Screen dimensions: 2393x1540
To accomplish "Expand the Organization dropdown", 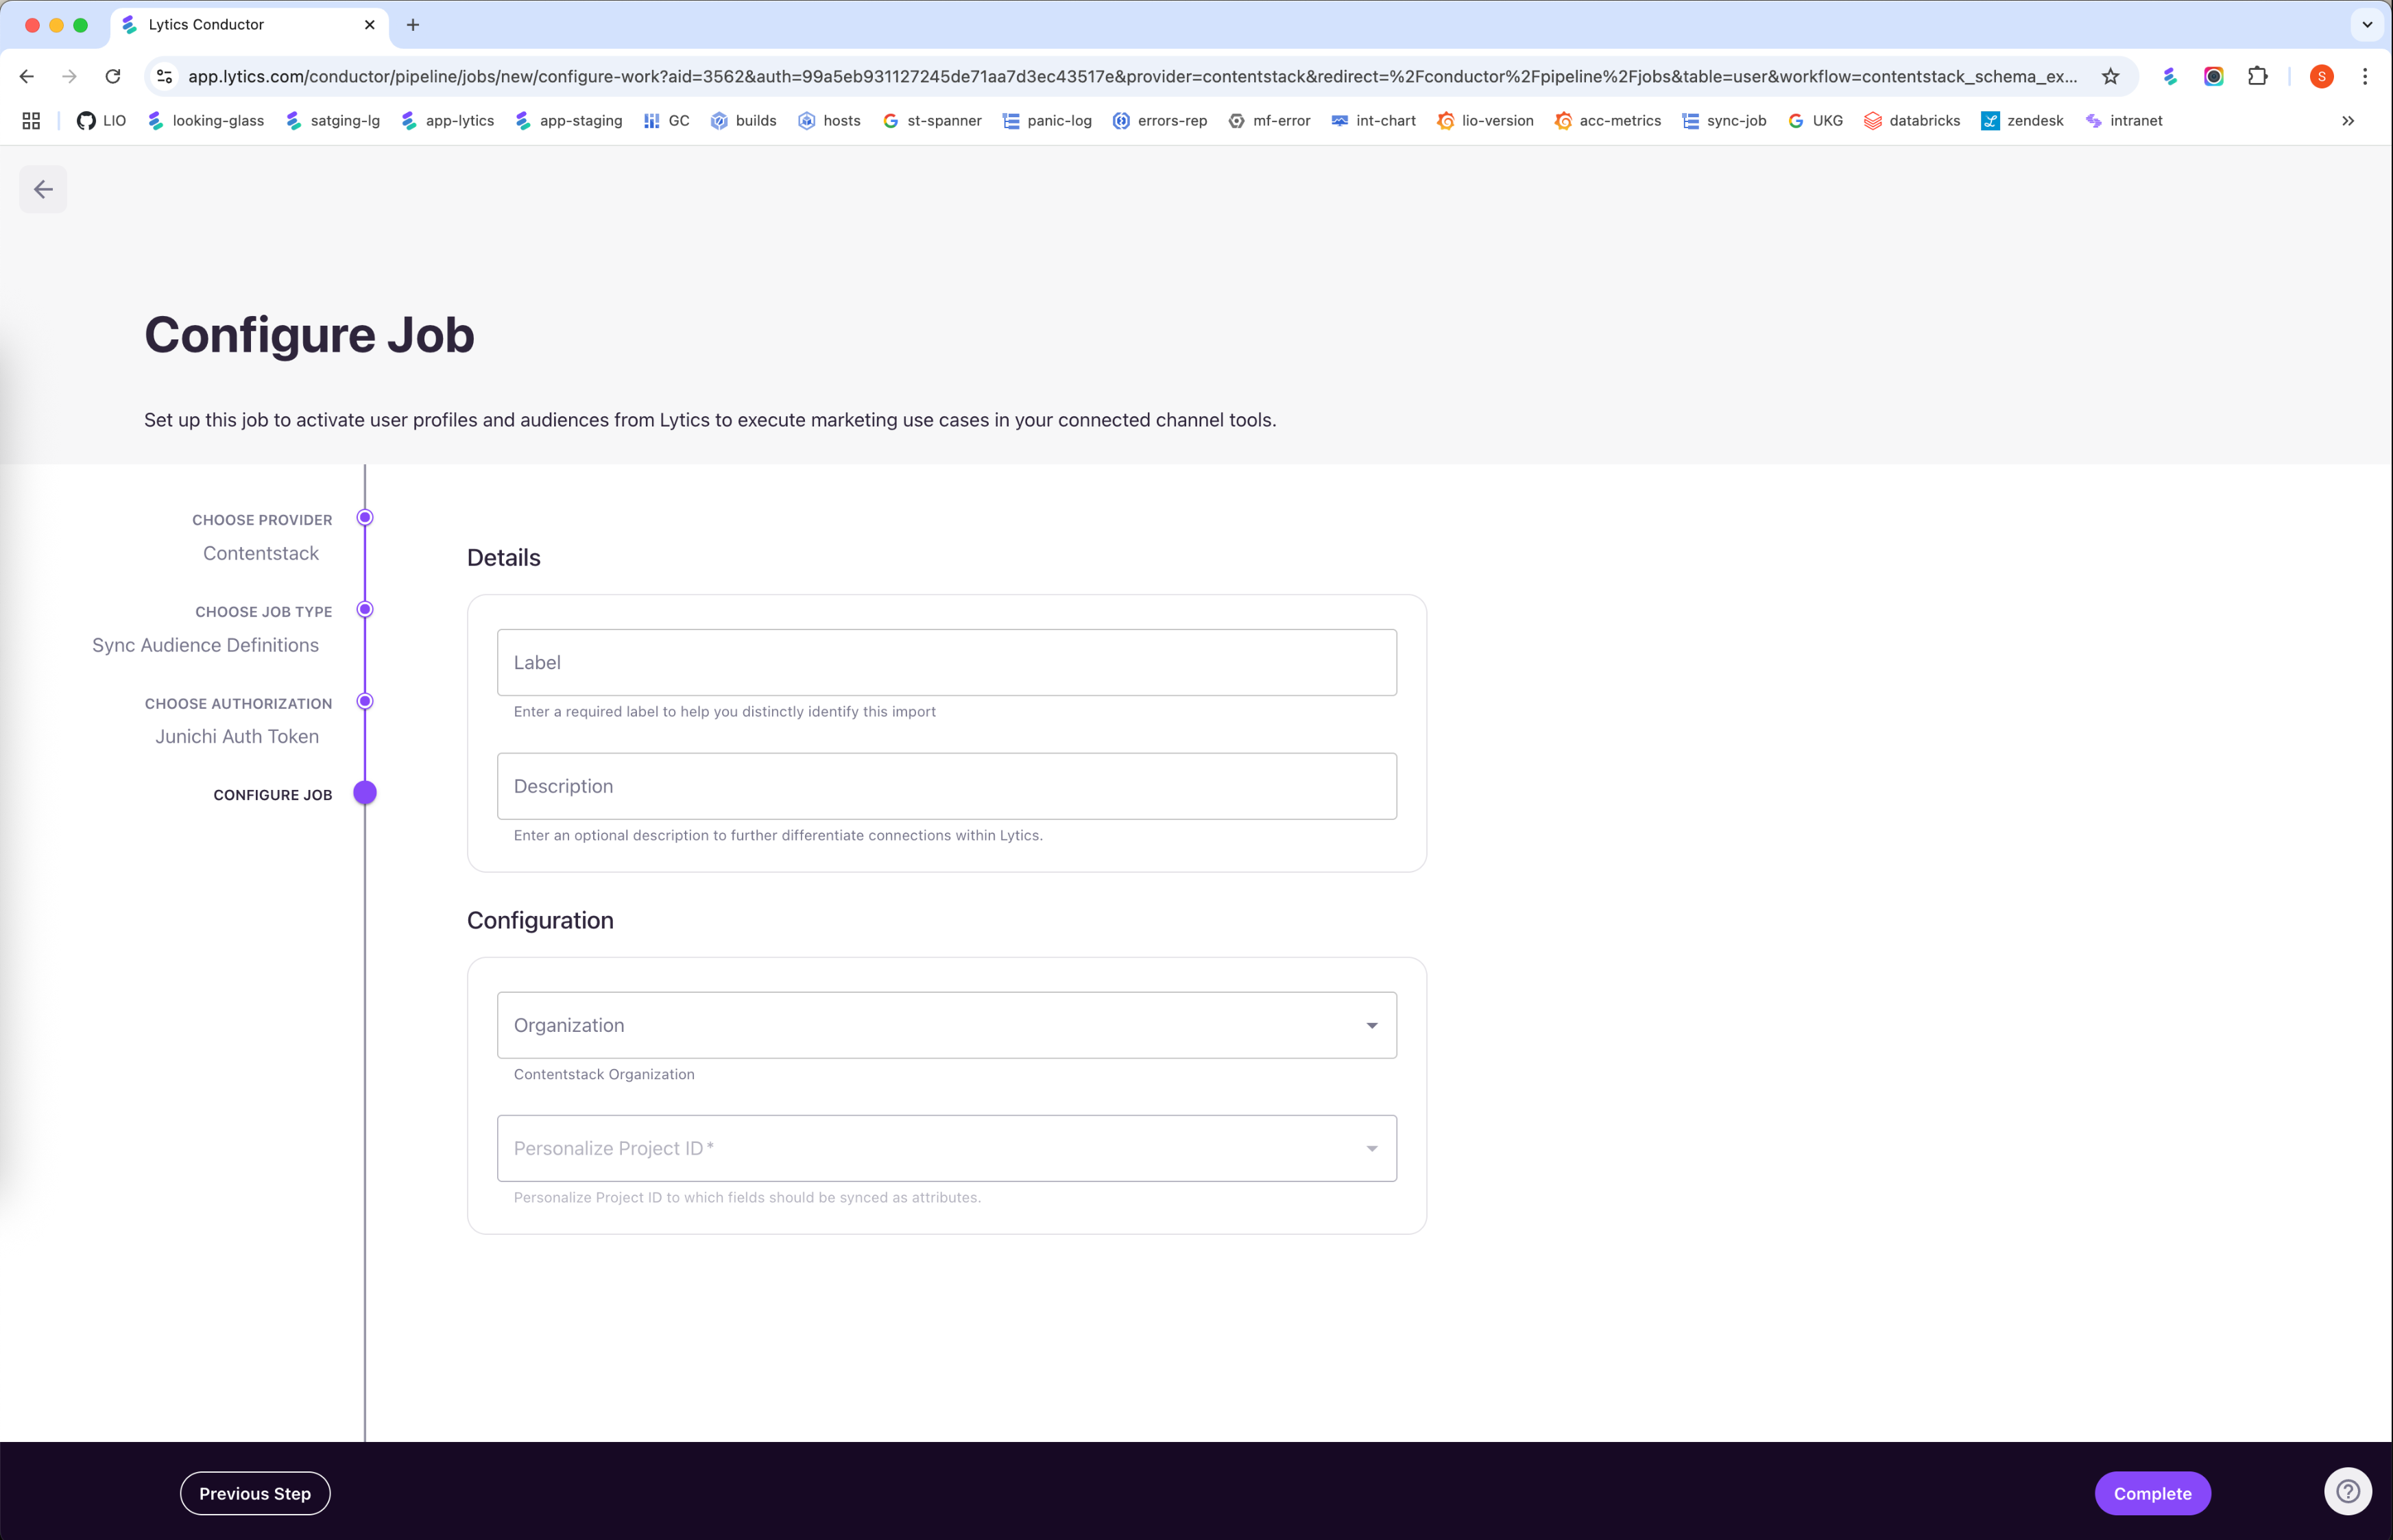I will tap(946, 1025).
